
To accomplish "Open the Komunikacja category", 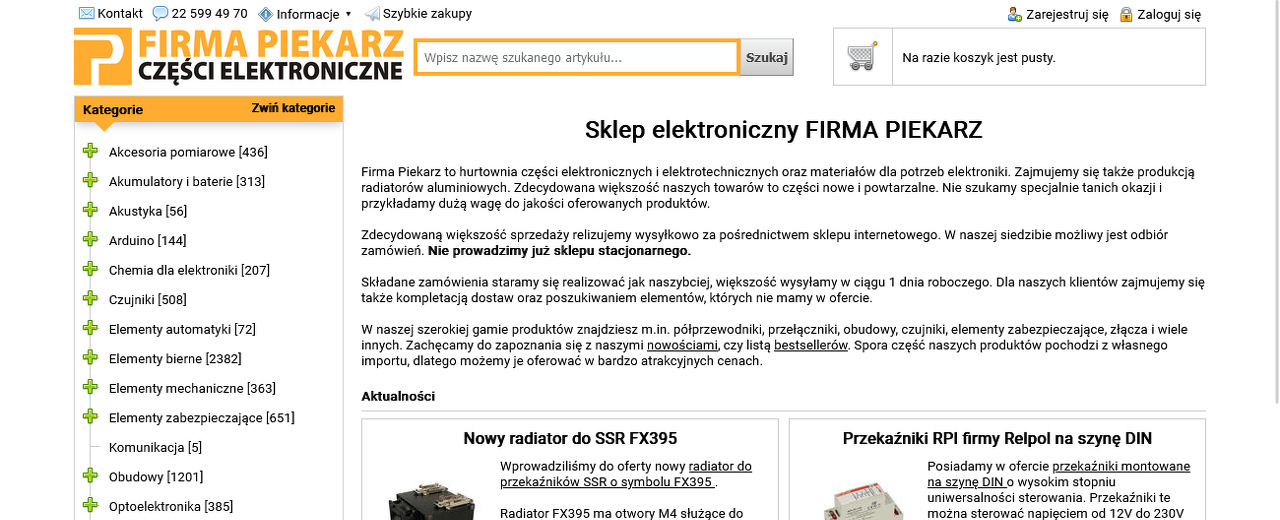I will [155, 447].
